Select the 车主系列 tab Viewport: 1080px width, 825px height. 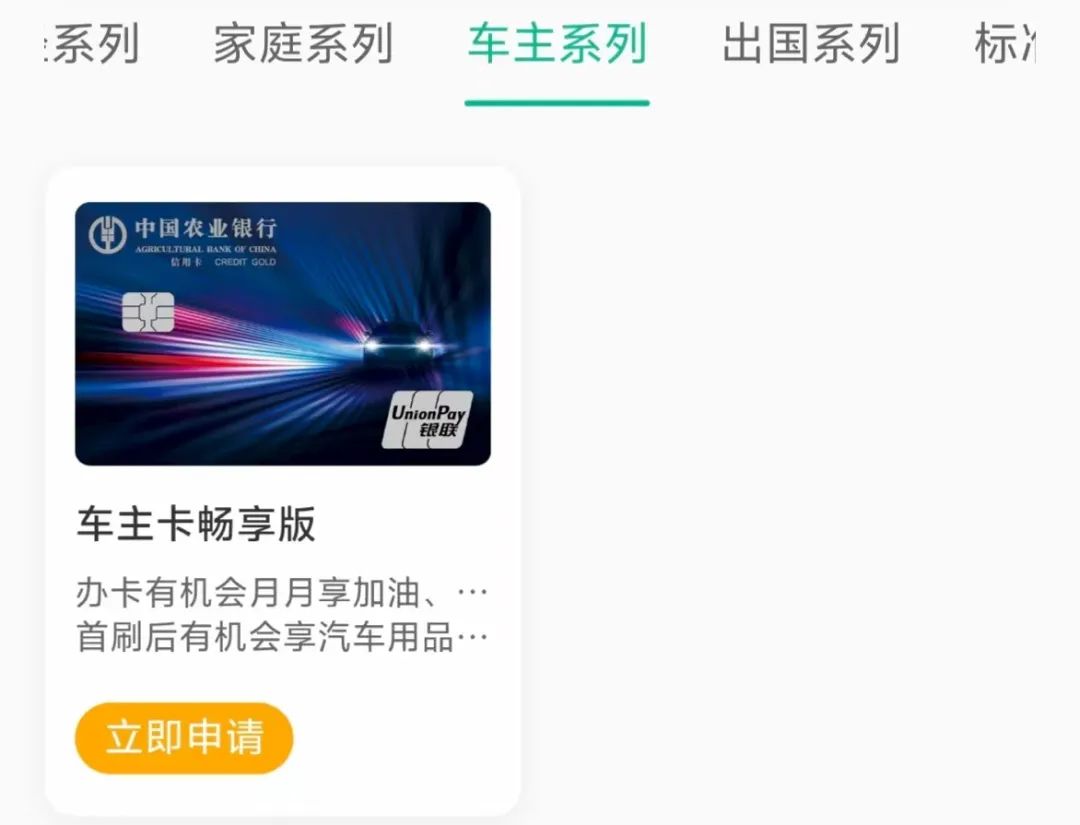pos(557,43)
